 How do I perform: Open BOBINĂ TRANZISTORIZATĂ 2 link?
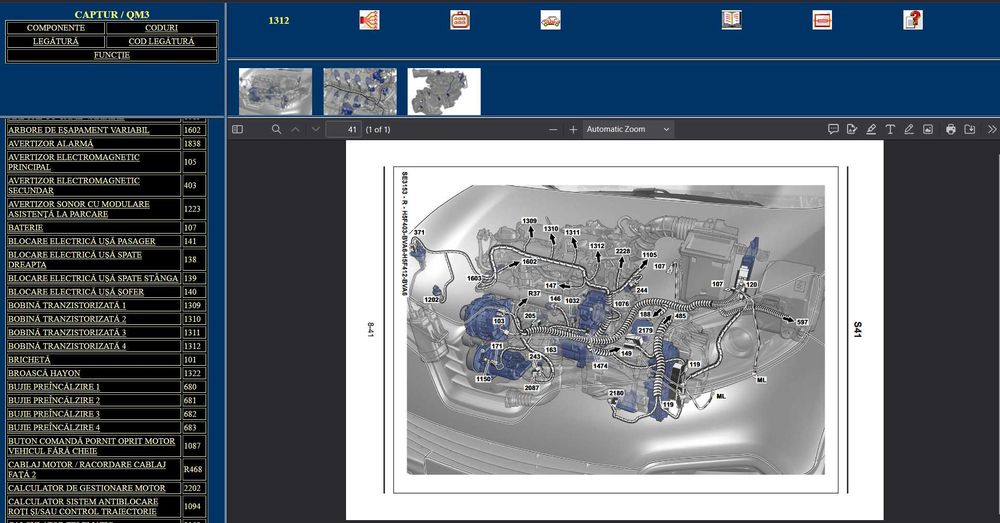(67, 319)
